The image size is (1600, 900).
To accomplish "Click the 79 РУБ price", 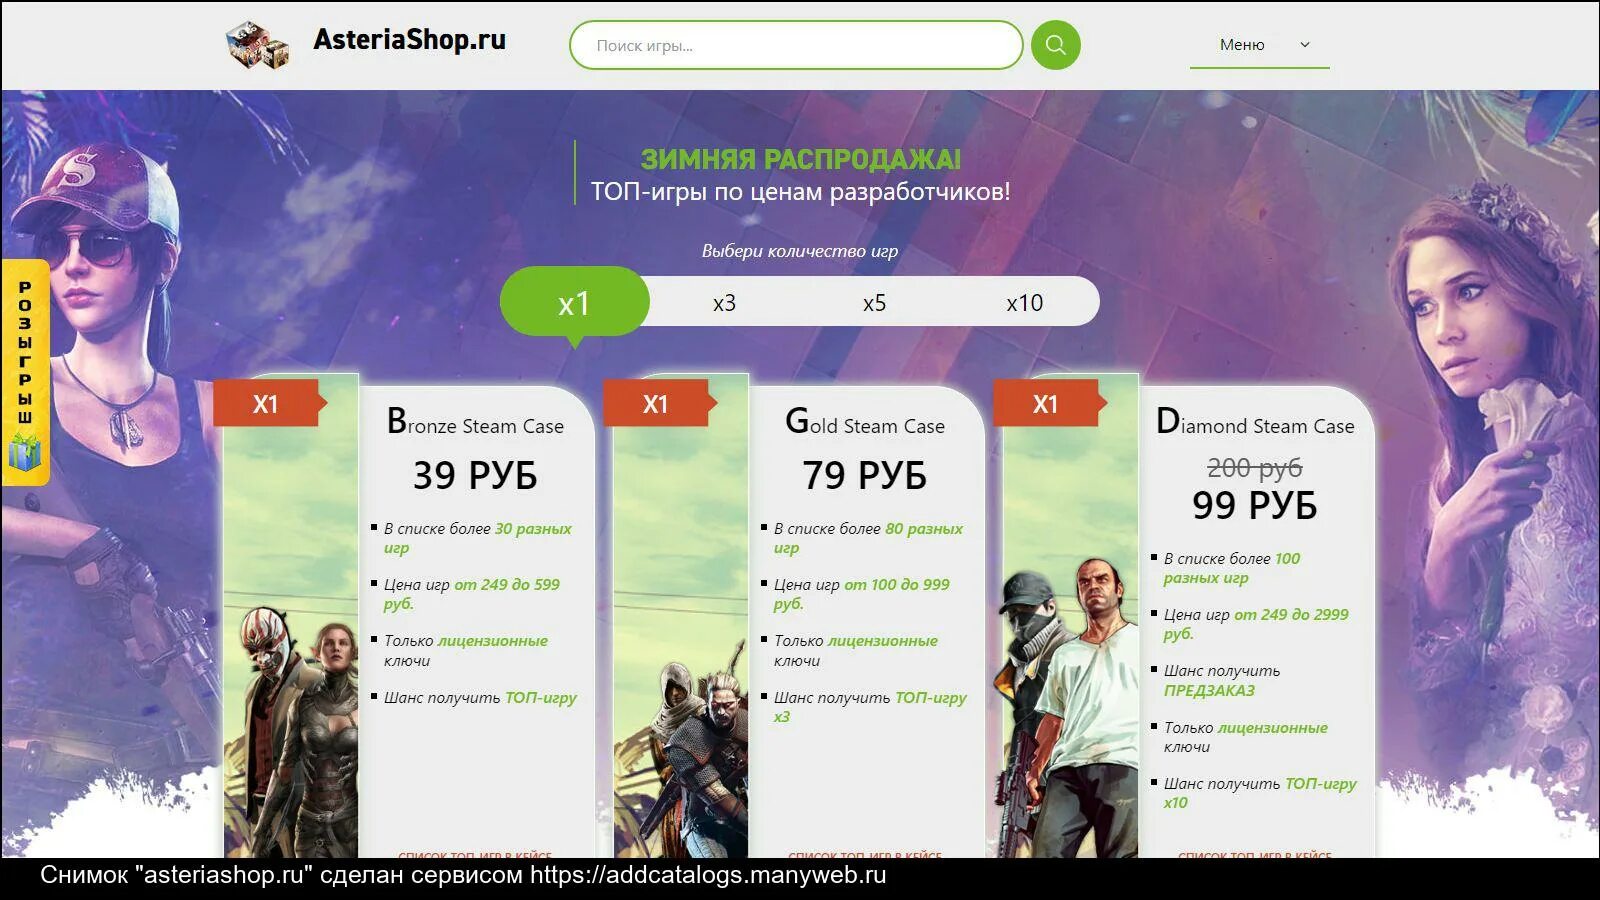I will 865,475.
